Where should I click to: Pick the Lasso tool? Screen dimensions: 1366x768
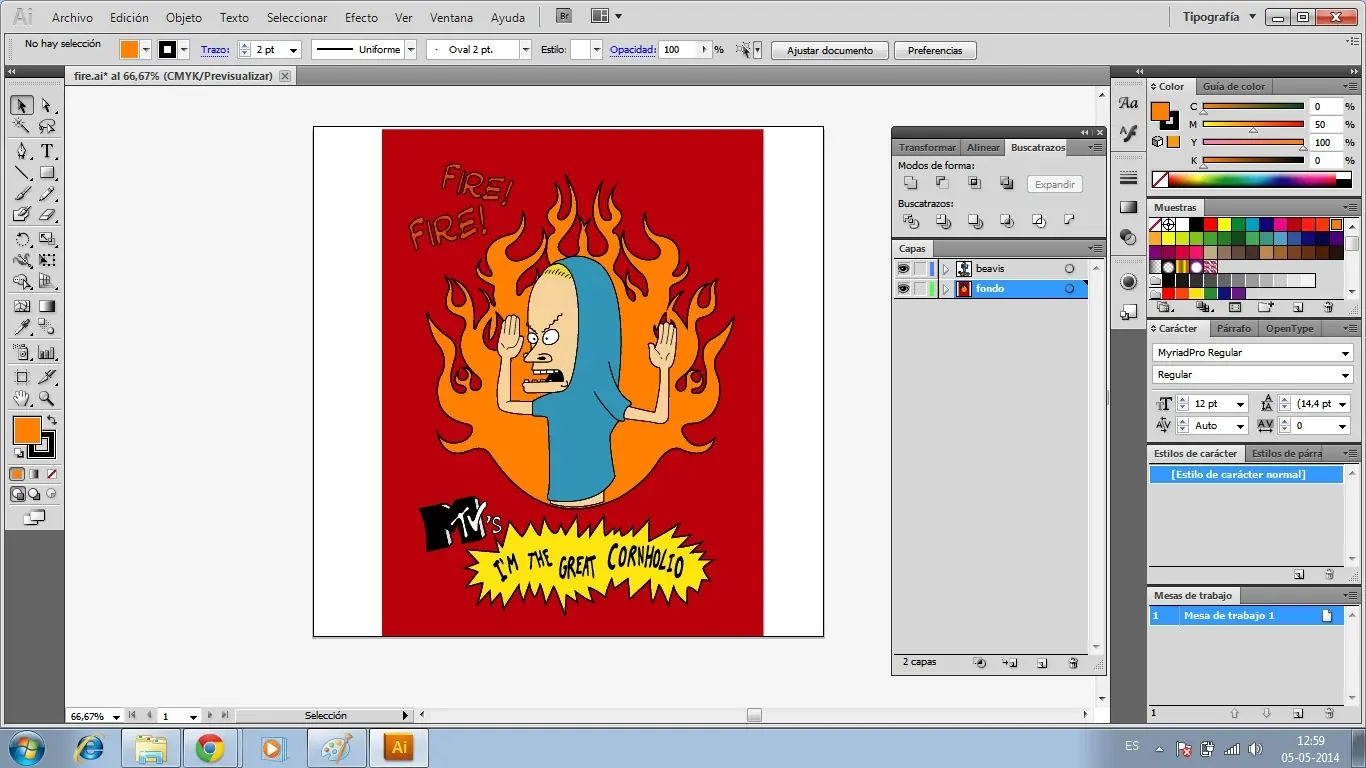click(x=47, y=126)
